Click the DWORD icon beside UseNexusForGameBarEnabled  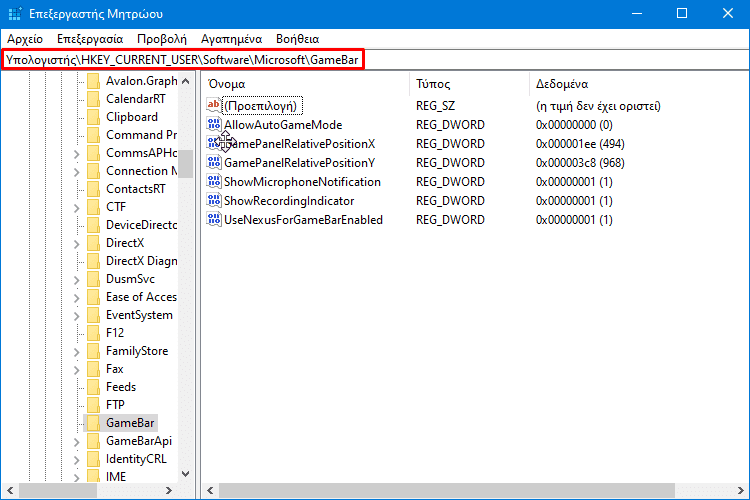[x=213, y=220]
